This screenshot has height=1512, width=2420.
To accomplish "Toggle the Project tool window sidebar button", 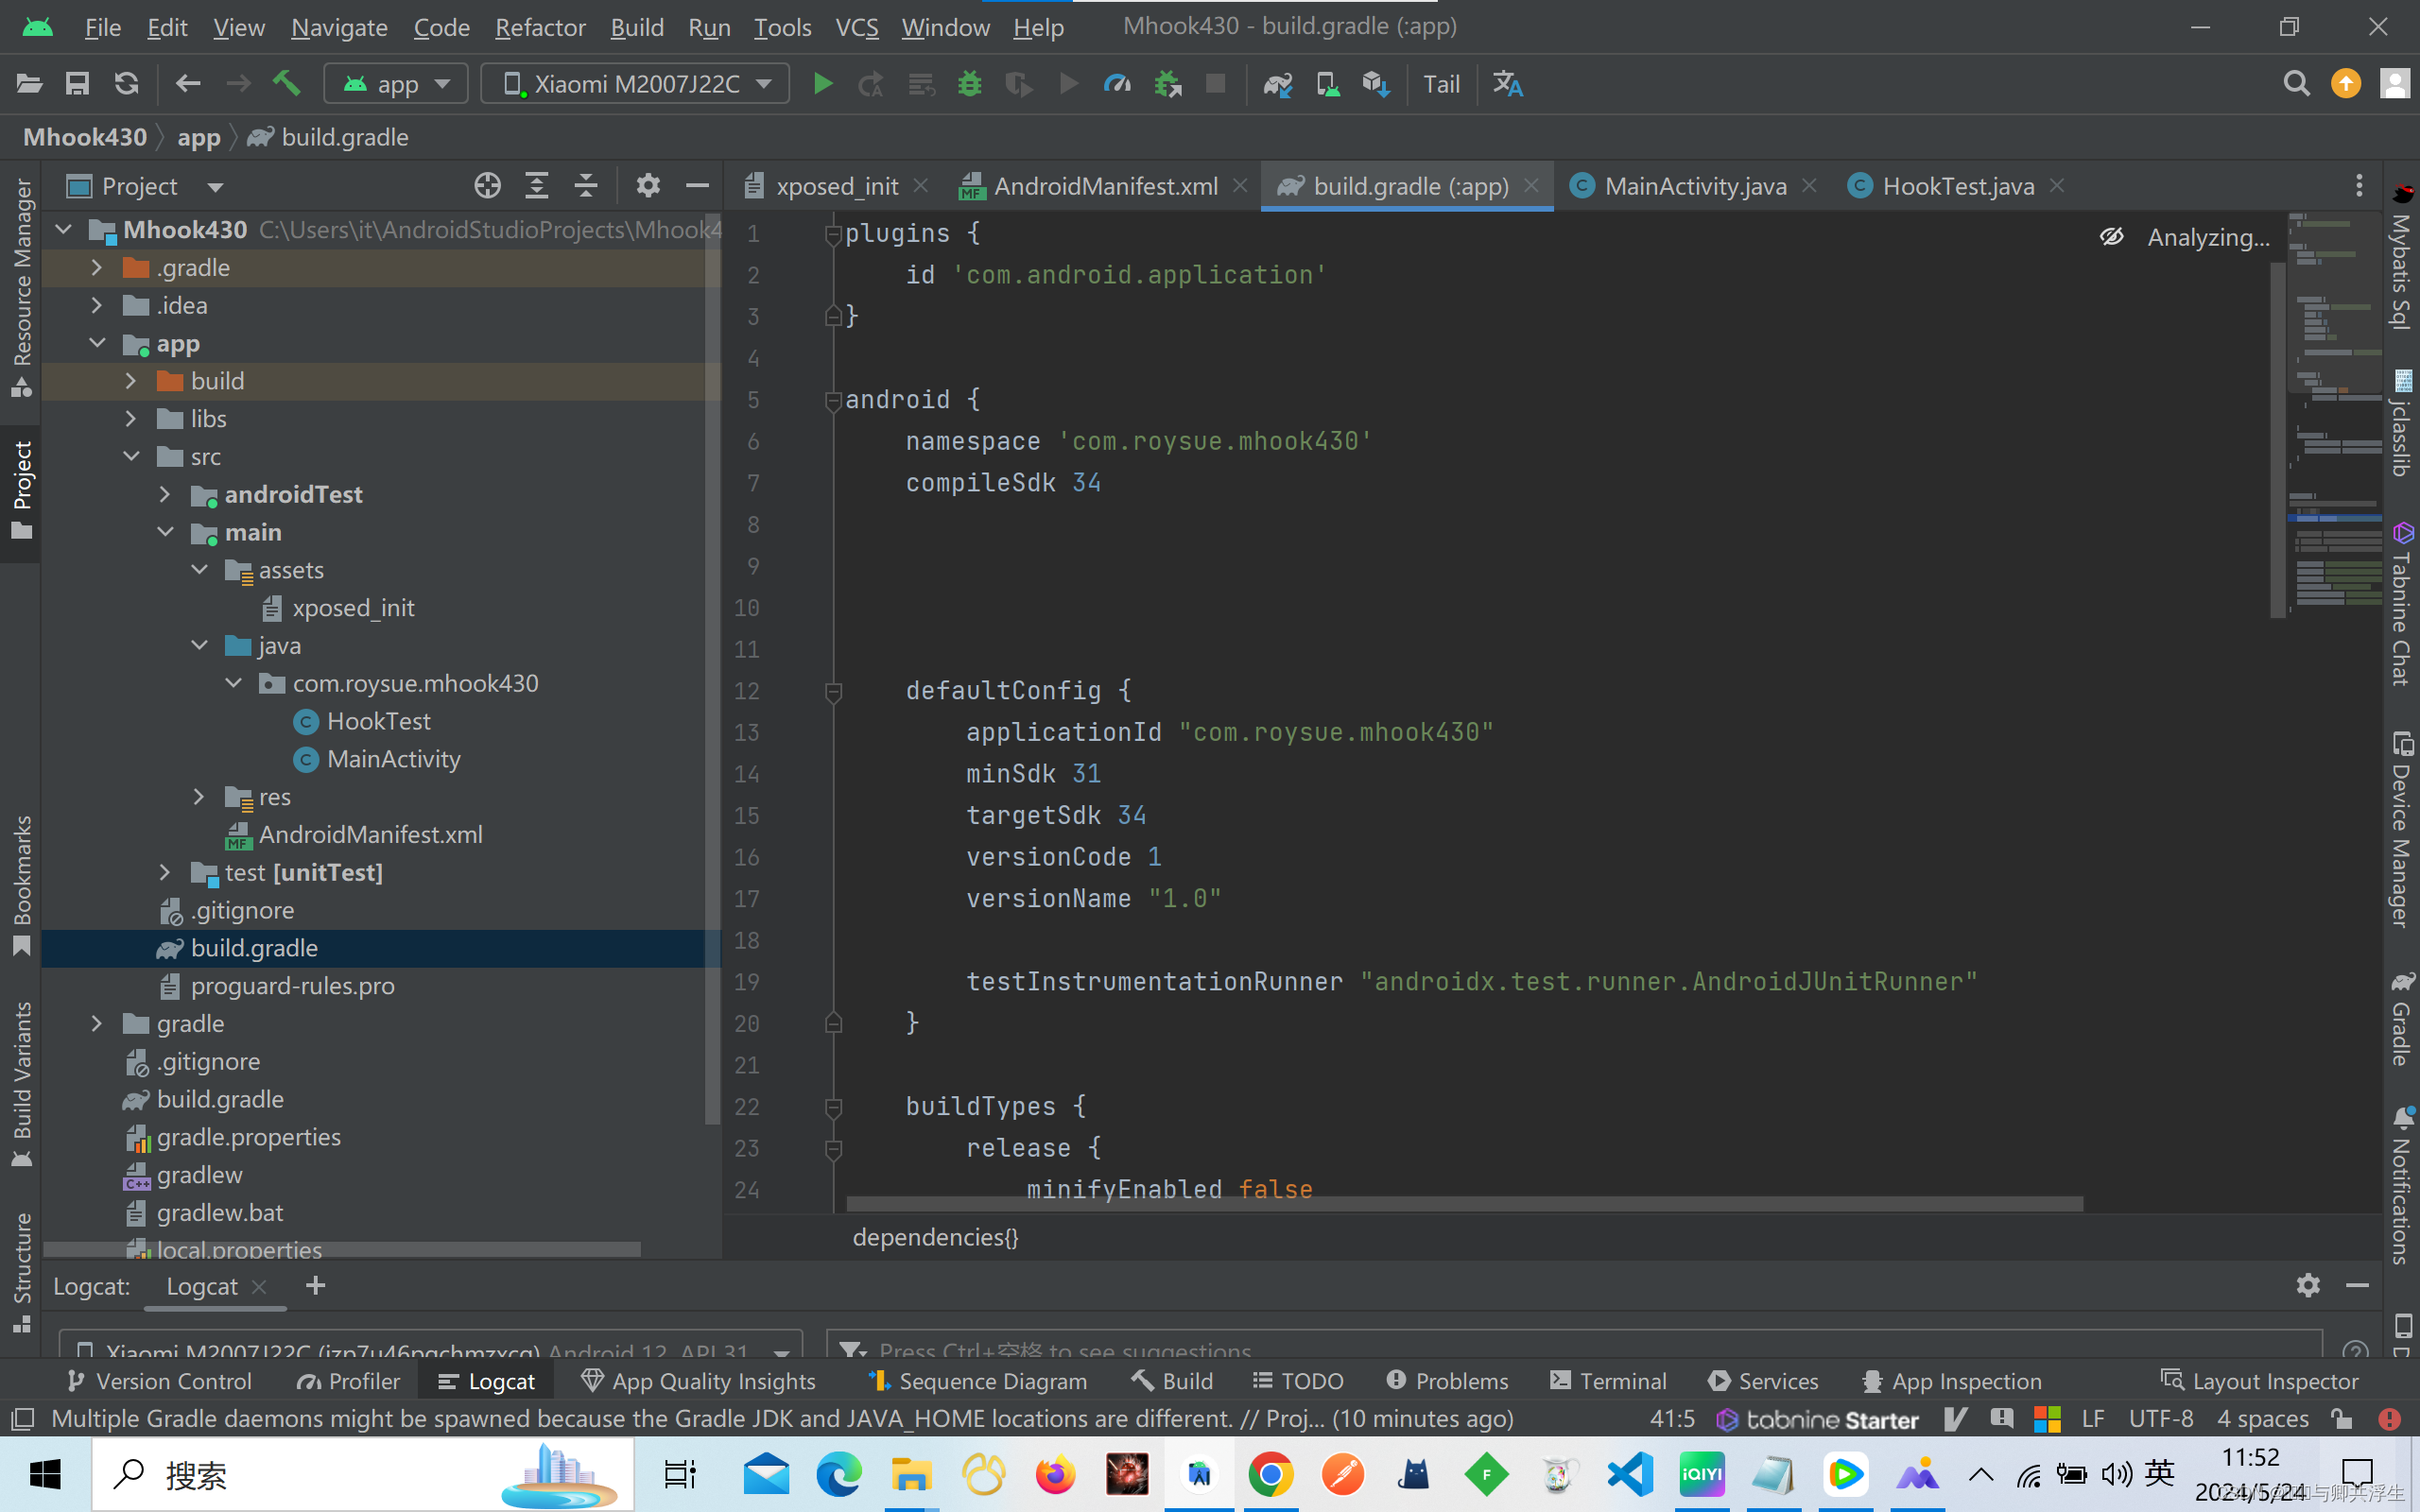I will coord(22,490).
